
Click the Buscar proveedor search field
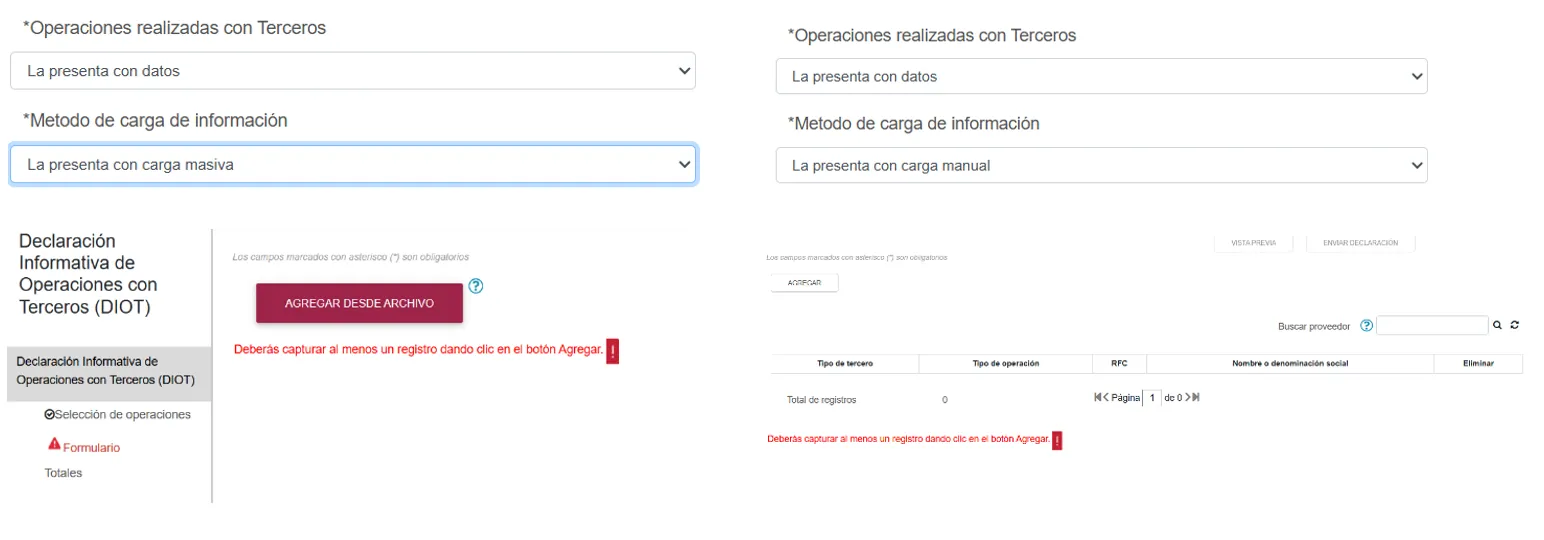tap(1432, 325)
